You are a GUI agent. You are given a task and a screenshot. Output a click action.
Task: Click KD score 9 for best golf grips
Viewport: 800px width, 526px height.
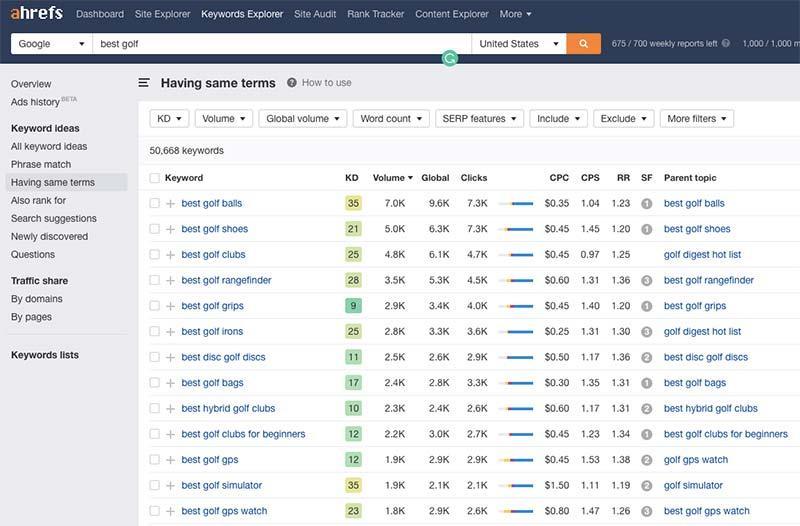coord(353,306)
